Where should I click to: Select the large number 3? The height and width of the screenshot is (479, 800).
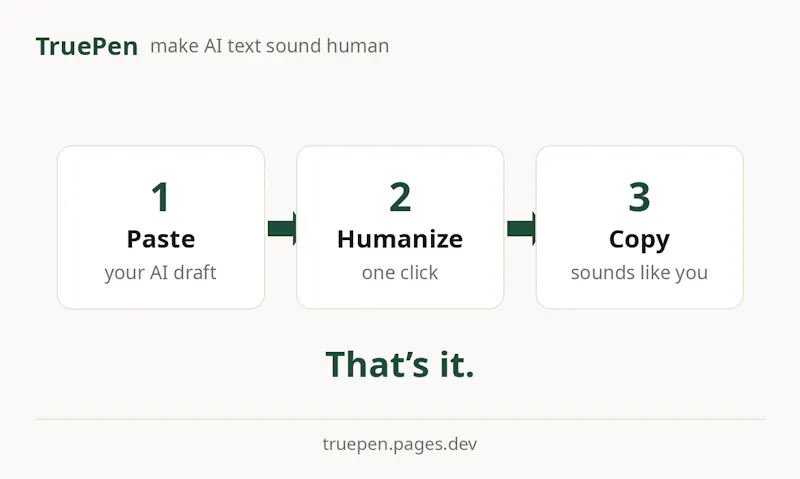coord(639,197)
